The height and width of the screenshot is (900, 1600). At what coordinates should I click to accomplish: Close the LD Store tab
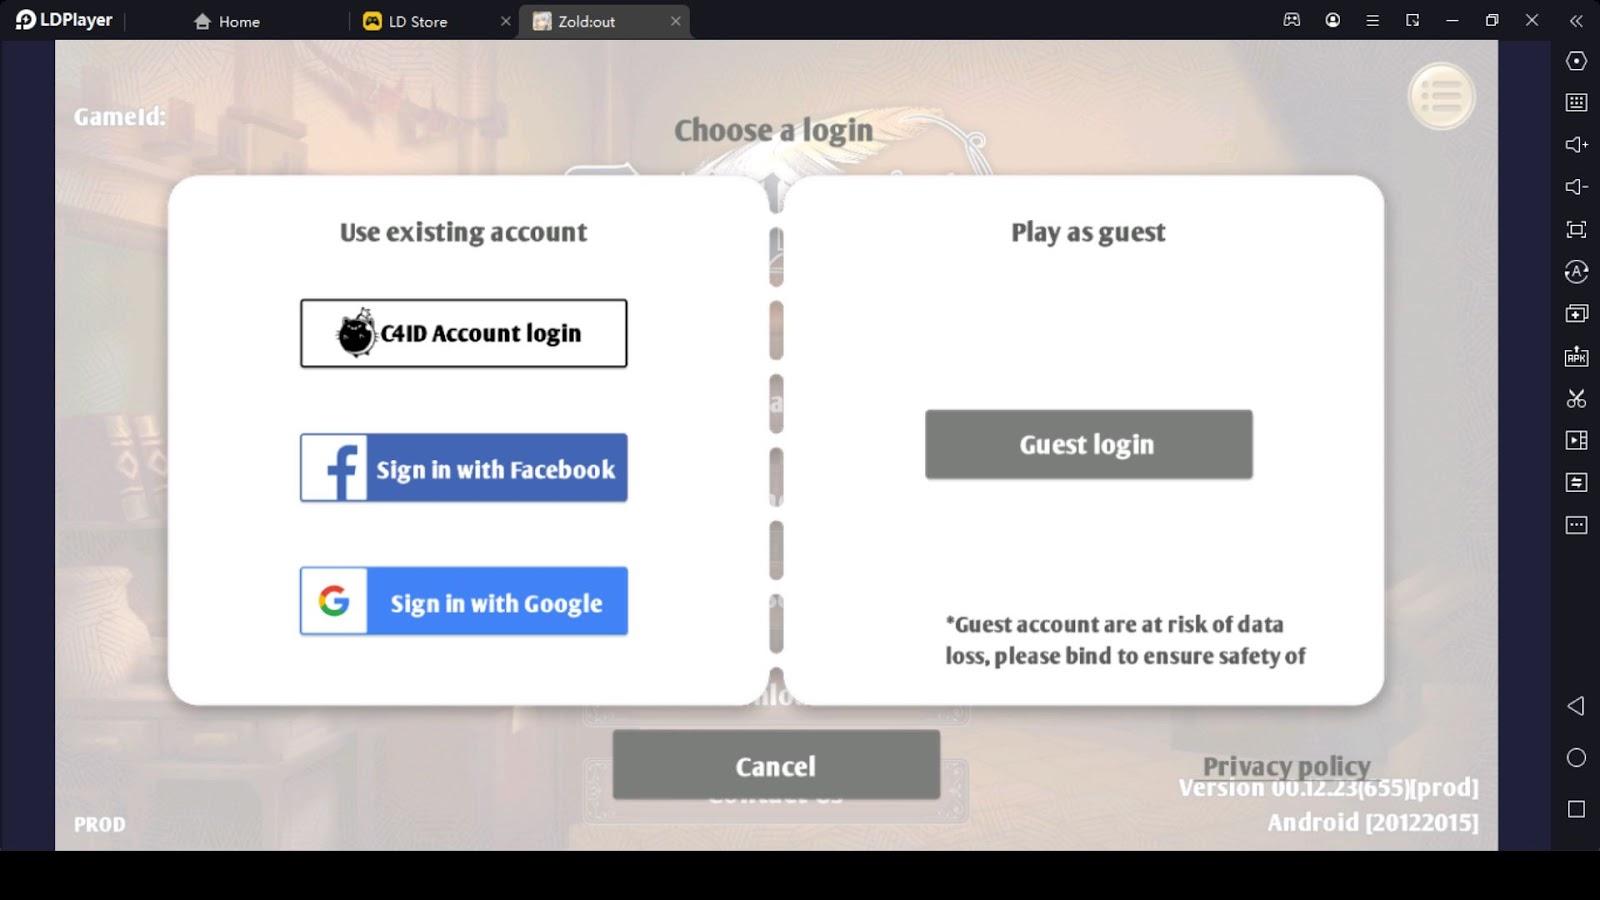[x=505, y=21]
